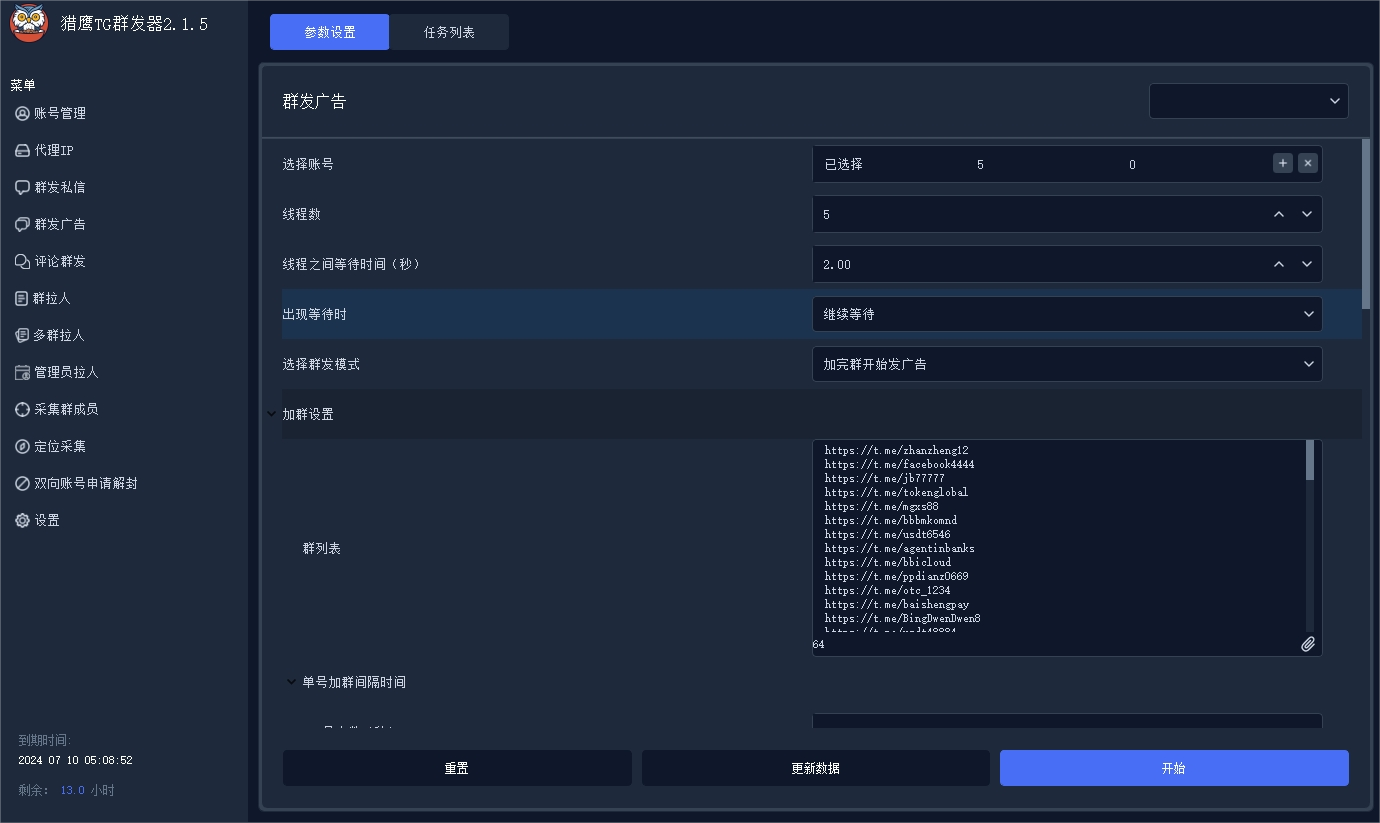Collapse the 加群设置 section
Viewport: 1380px width, 823px height.
pos(272,414)
